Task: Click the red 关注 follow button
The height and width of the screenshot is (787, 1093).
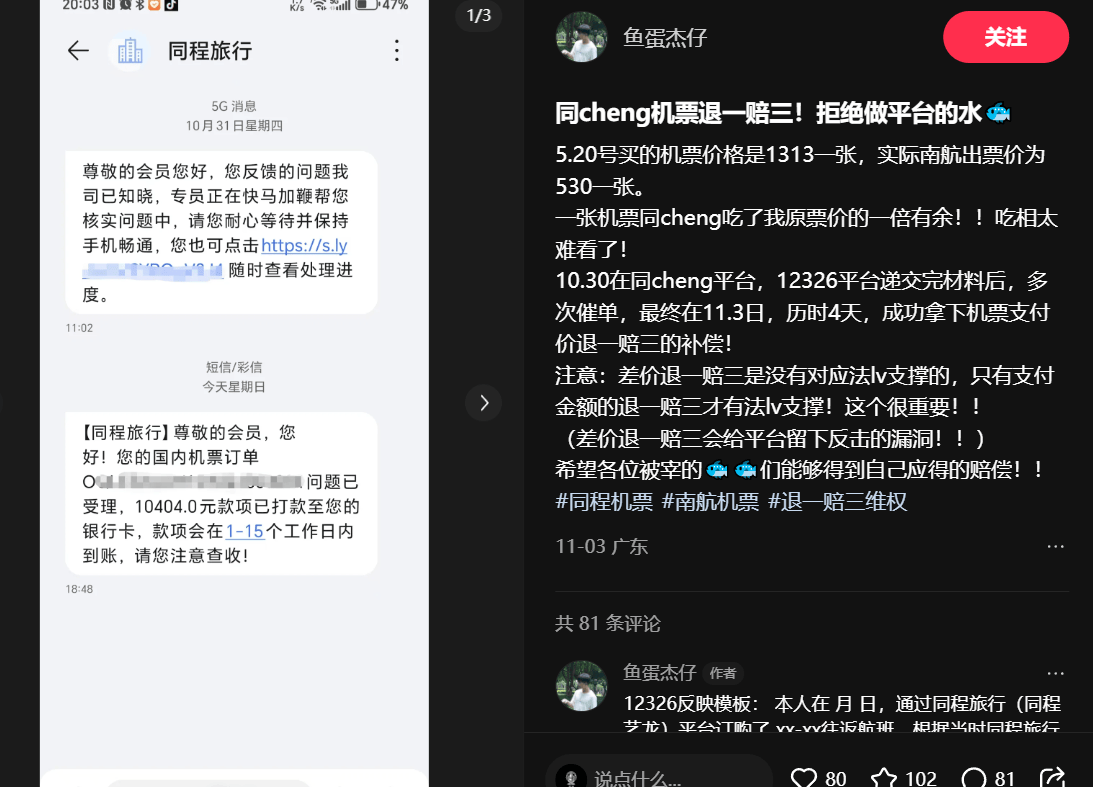Action: pos(1005,37)
